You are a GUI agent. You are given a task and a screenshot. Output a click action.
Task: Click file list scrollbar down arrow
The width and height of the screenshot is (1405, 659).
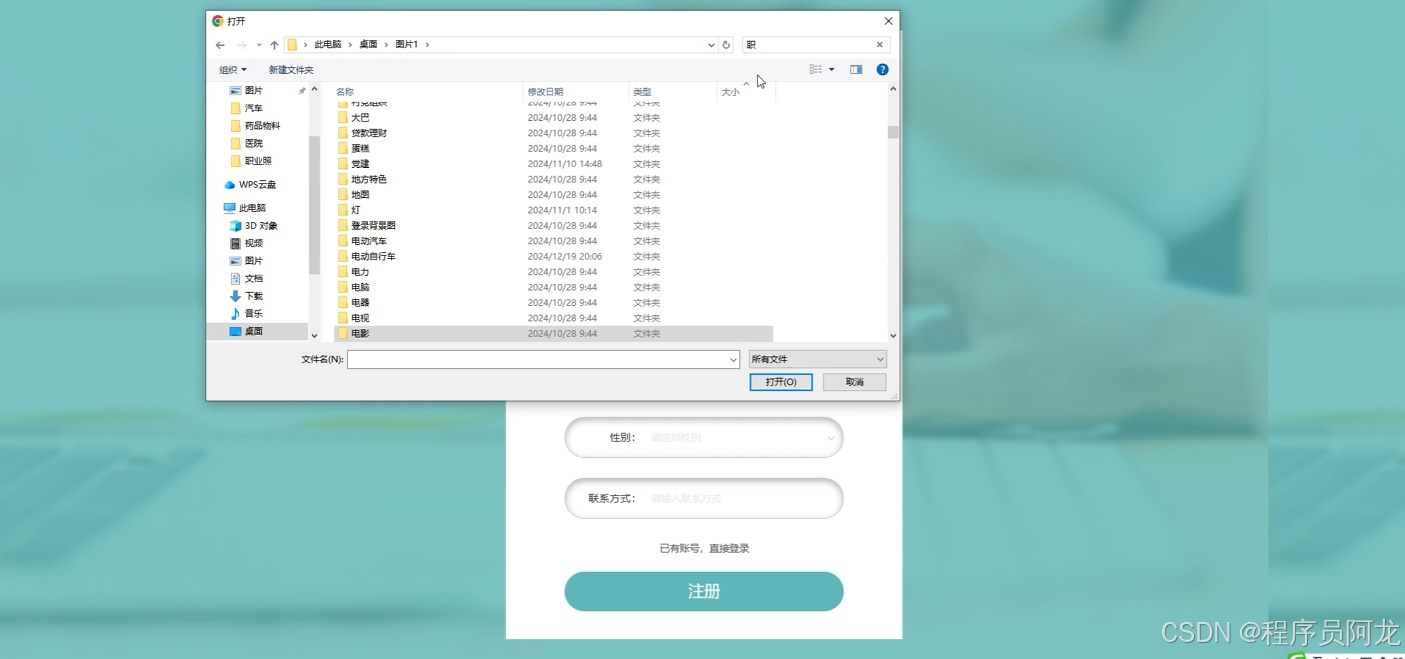pos(893,336)
